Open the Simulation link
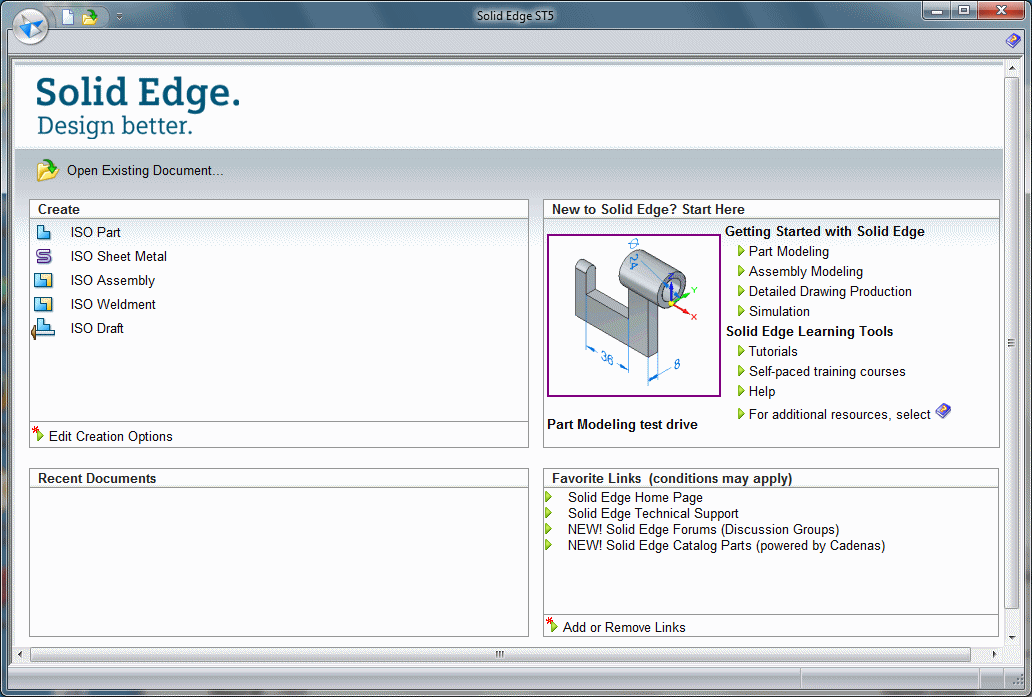1032x697 pixels. tap(779, 311)
